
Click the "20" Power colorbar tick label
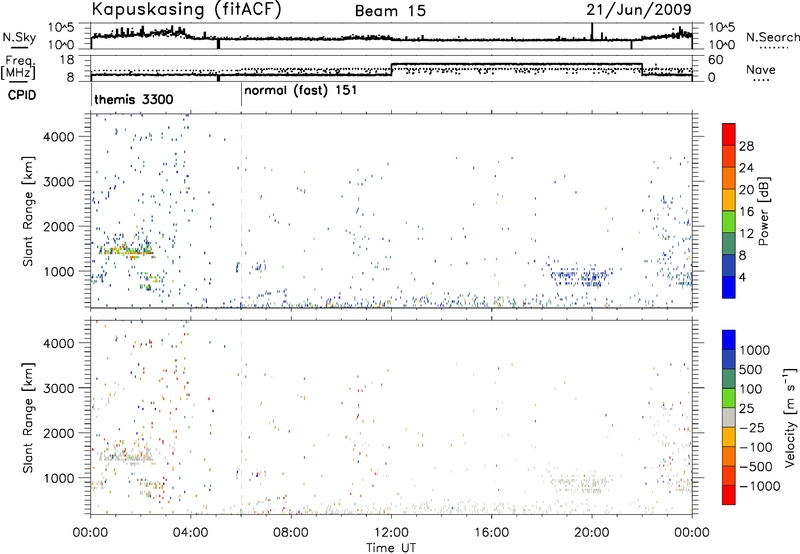(746, 190)
